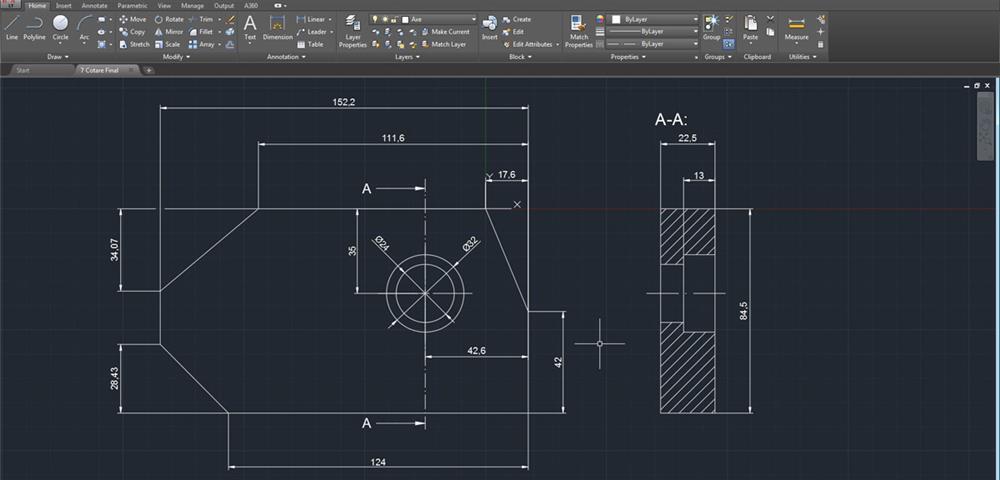Click the Move tool
This screenshot has width=1000, height=480.
tap(133, 19)
